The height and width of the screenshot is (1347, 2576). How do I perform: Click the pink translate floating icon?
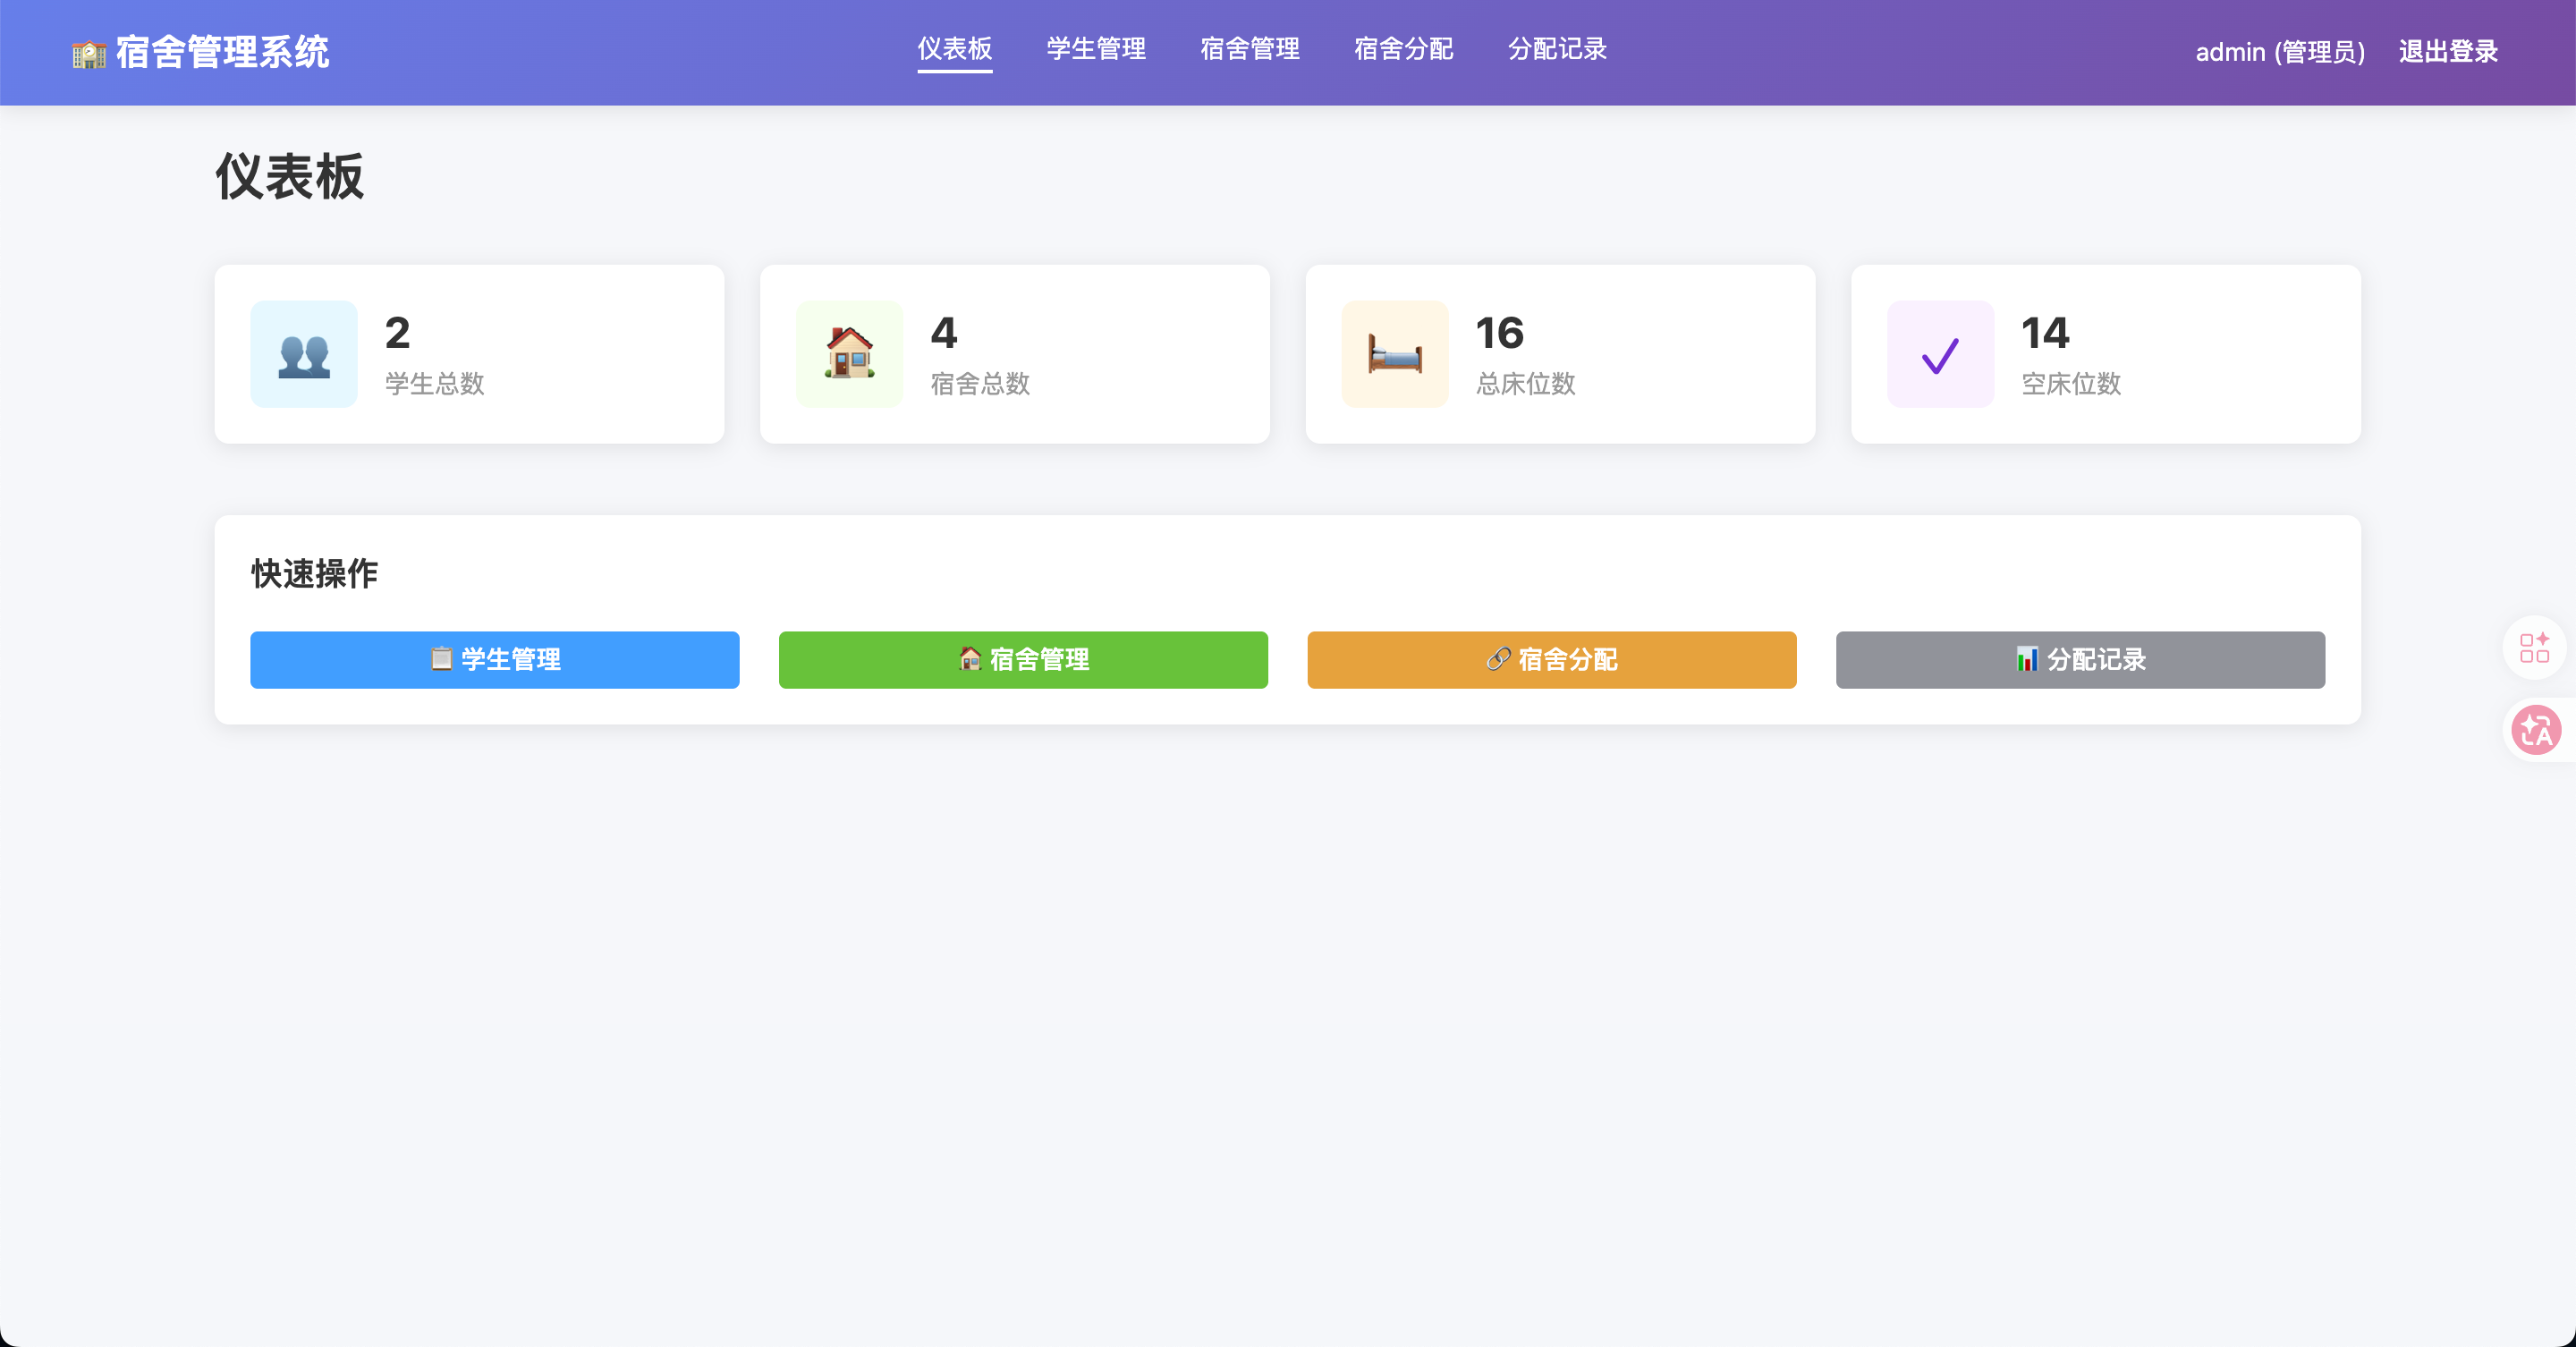(2536, 730)
